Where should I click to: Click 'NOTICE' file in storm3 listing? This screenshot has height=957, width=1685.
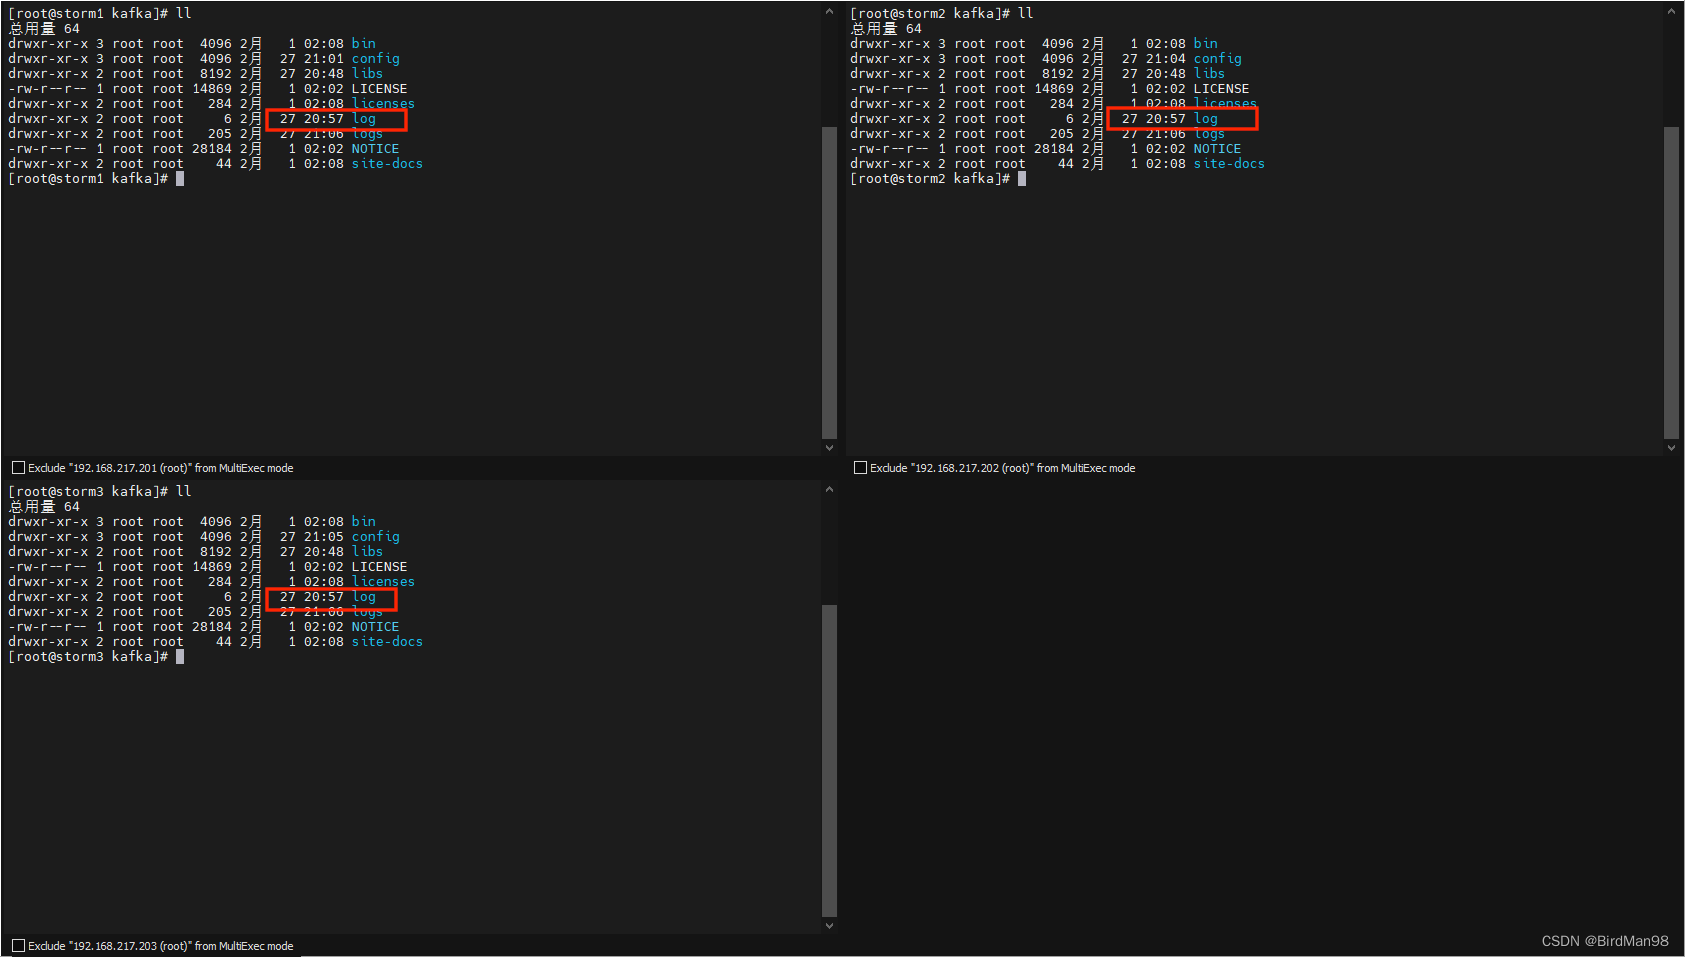pos(376,627)
